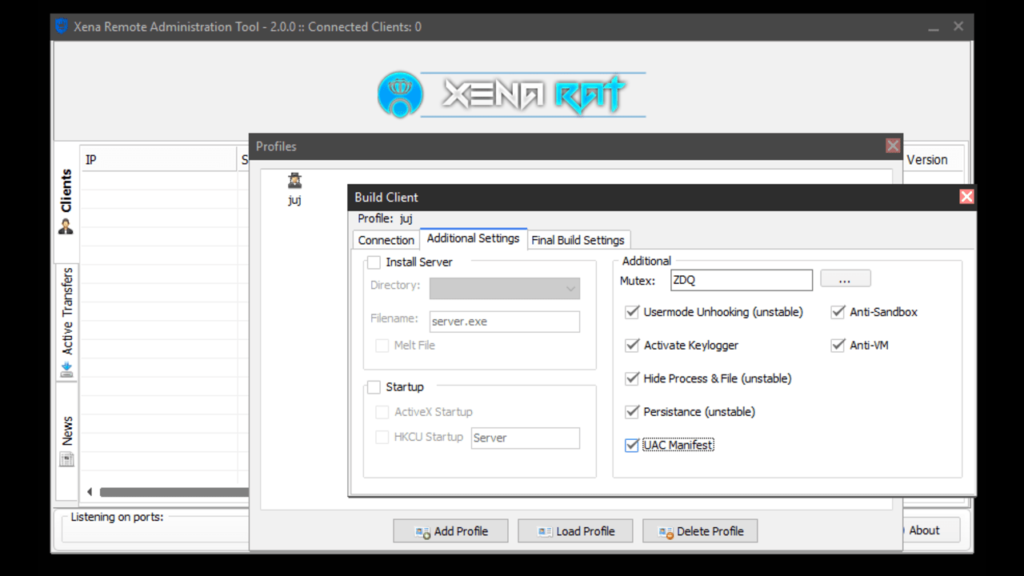Close the Build Client dialog
Viewport: 1024px width, 576px height.
point(967,197)
